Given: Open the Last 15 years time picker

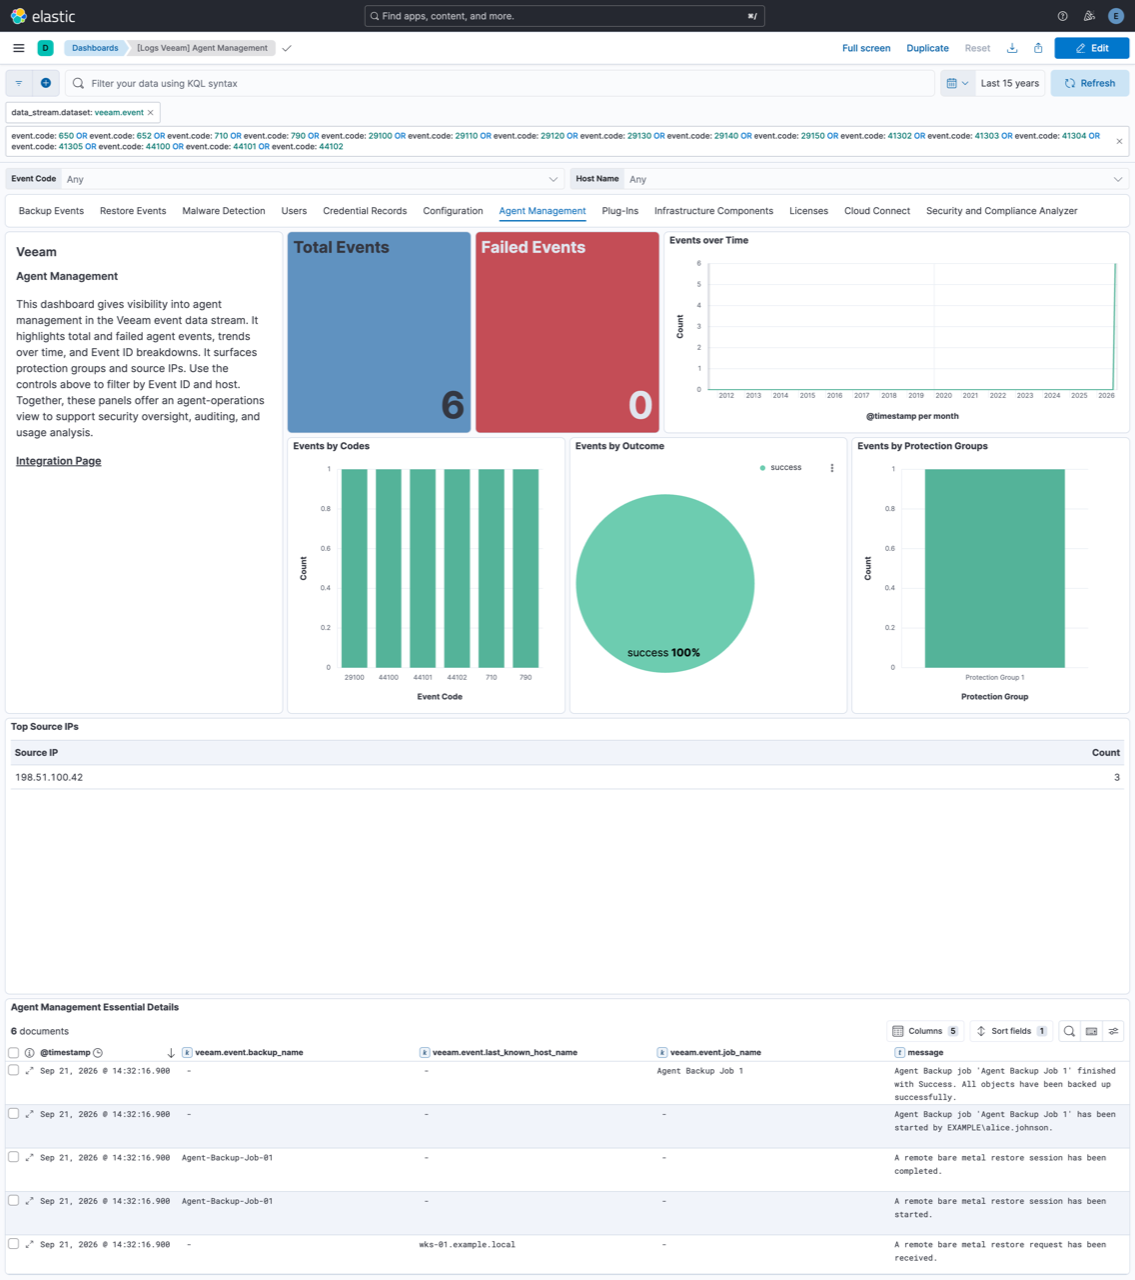Looking at the screenshot, I should click(x=1009, y=83).
